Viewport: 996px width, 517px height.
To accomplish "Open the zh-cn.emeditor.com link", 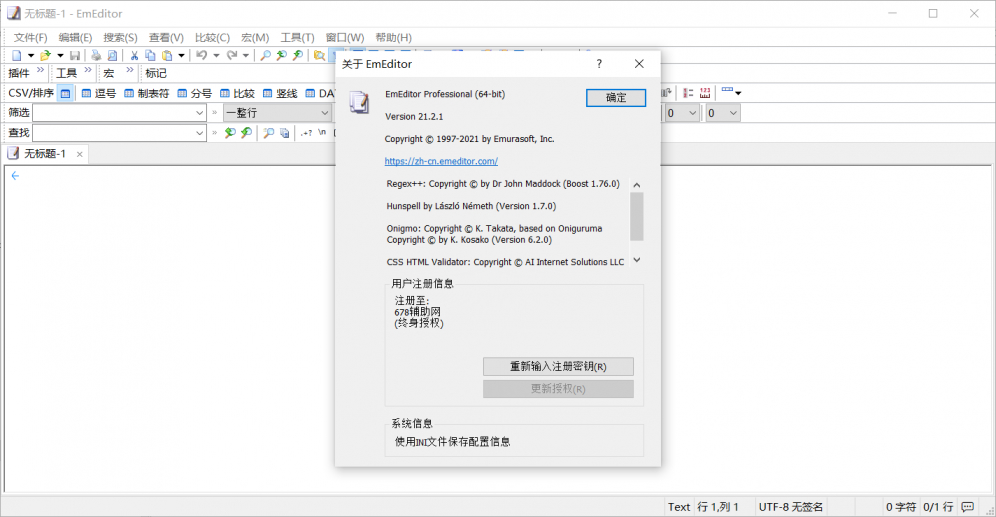I will tap(441, 161).
